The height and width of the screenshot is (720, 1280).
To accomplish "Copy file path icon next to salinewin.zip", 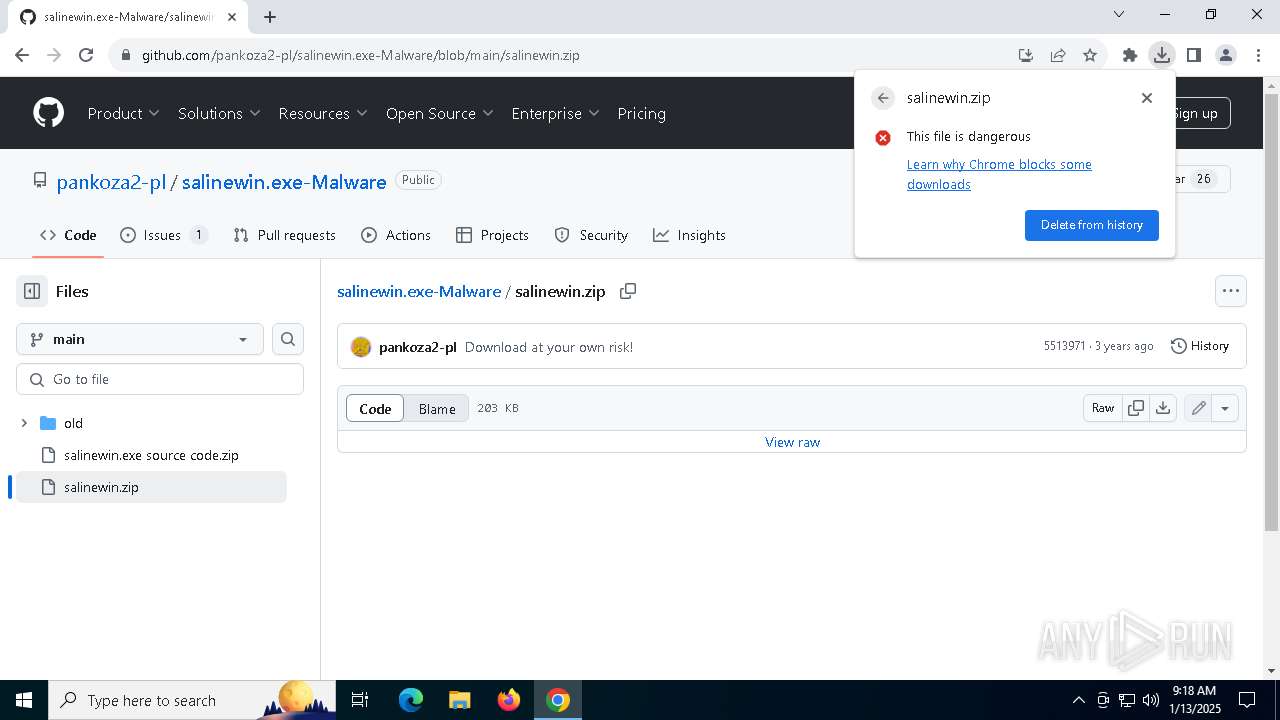I will [x=628, y=291].
